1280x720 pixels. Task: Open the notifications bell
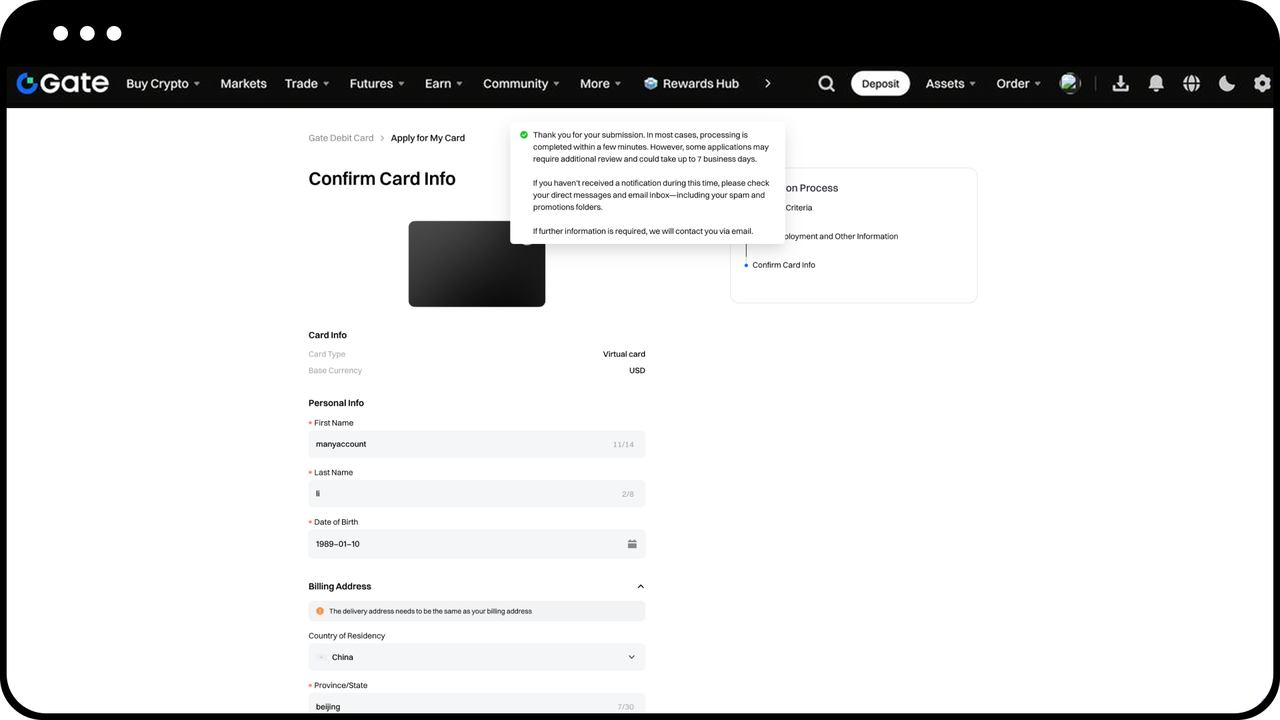point(1156,84)
